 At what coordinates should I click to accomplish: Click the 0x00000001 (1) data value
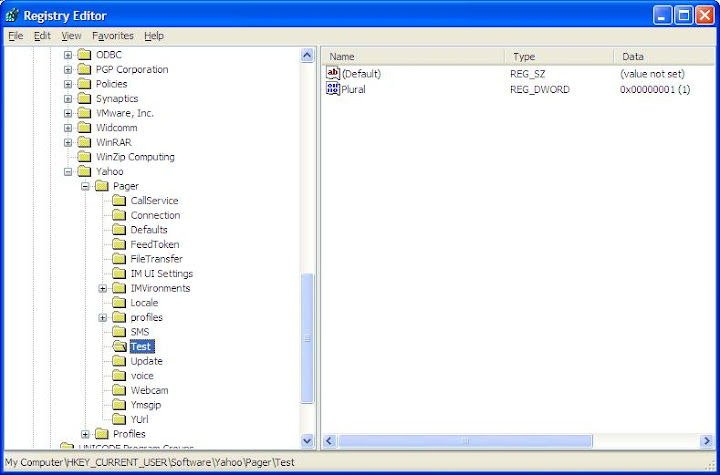pos(655,89)
